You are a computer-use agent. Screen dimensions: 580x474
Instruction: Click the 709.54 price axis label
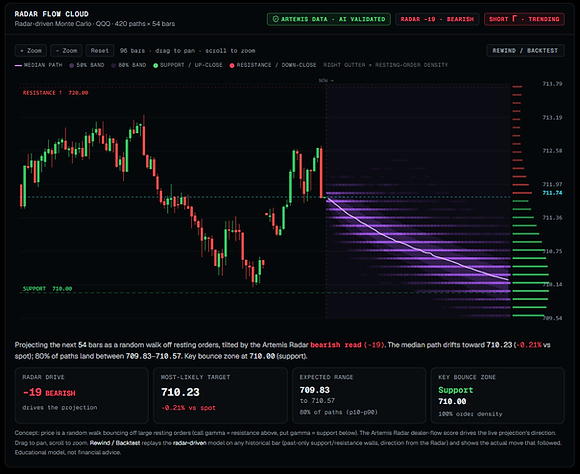pos(552,318)
